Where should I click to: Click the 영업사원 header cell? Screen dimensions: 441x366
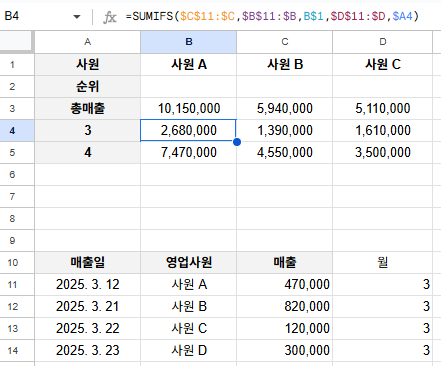[x=189, y=262]
